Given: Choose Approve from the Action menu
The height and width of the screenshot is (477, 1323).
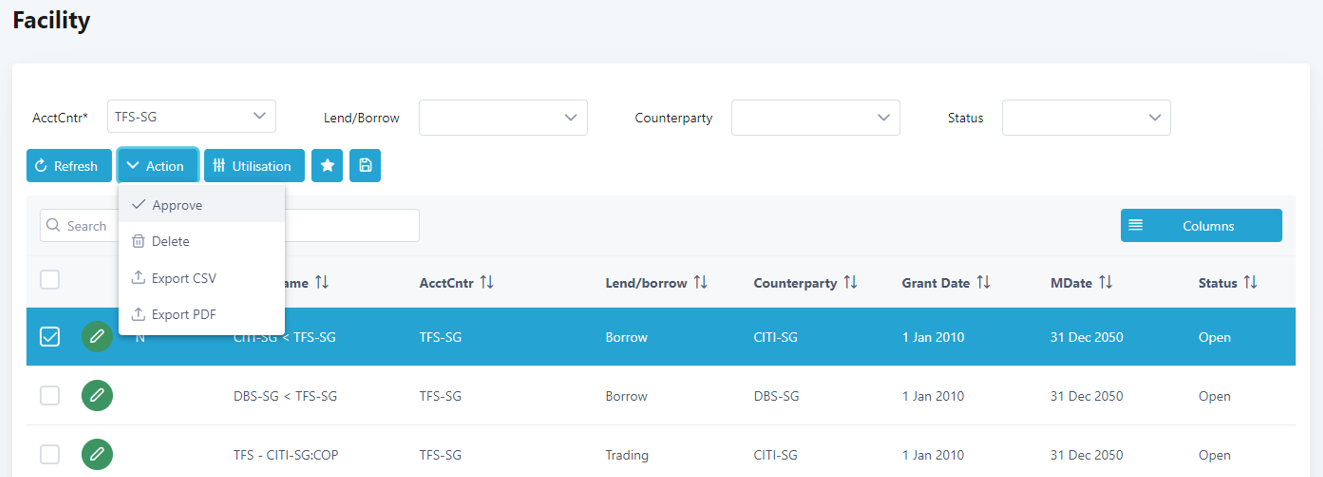Looking at the screenshot, I should tap(202, 205).
